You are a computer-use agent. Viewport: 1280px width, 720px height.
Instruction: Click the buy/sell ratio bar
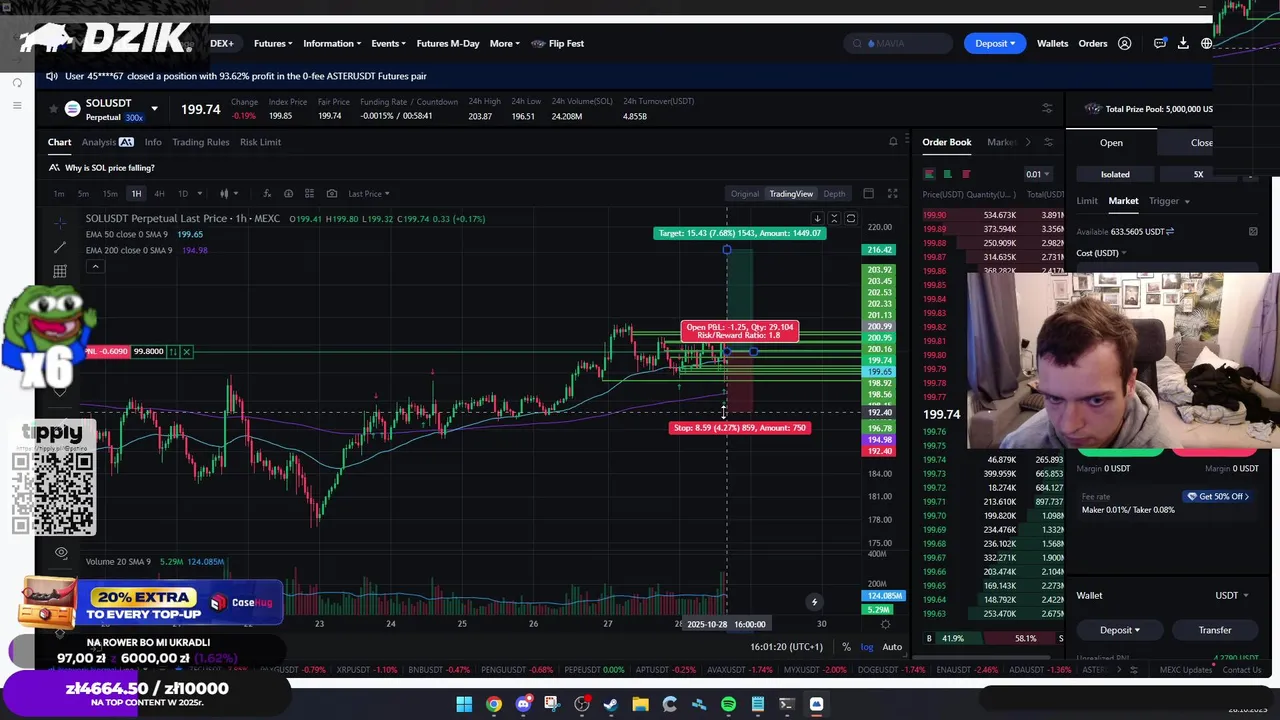pyautogui.click(x=994, y=638)
